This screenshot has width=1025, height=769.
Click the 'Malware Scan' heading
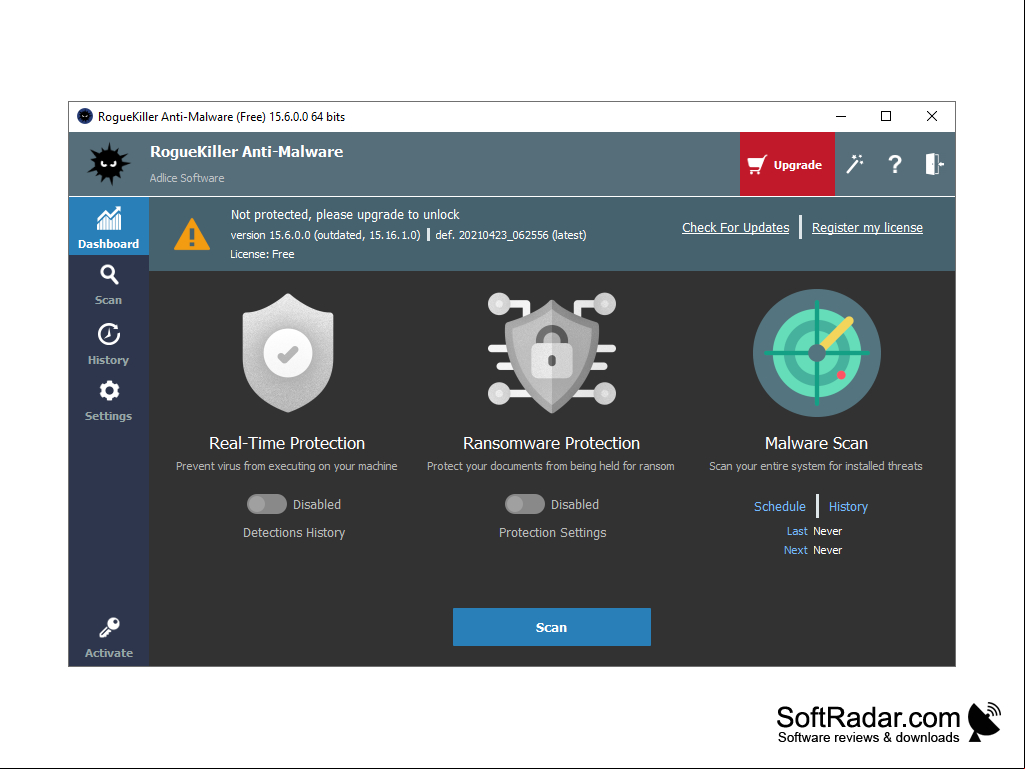click(816, 443)
